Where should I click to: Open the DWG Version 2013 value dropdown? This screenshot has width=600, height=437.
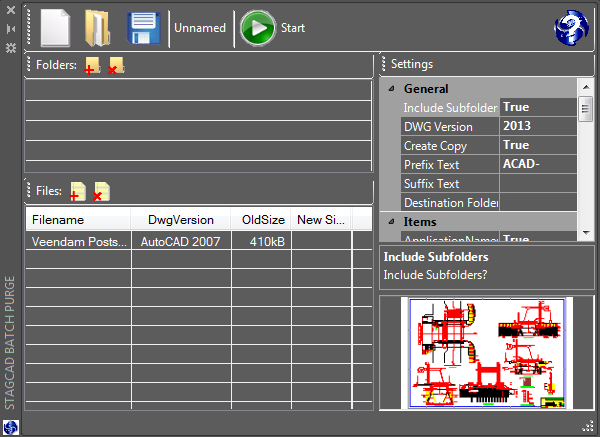tap(538, 126)
